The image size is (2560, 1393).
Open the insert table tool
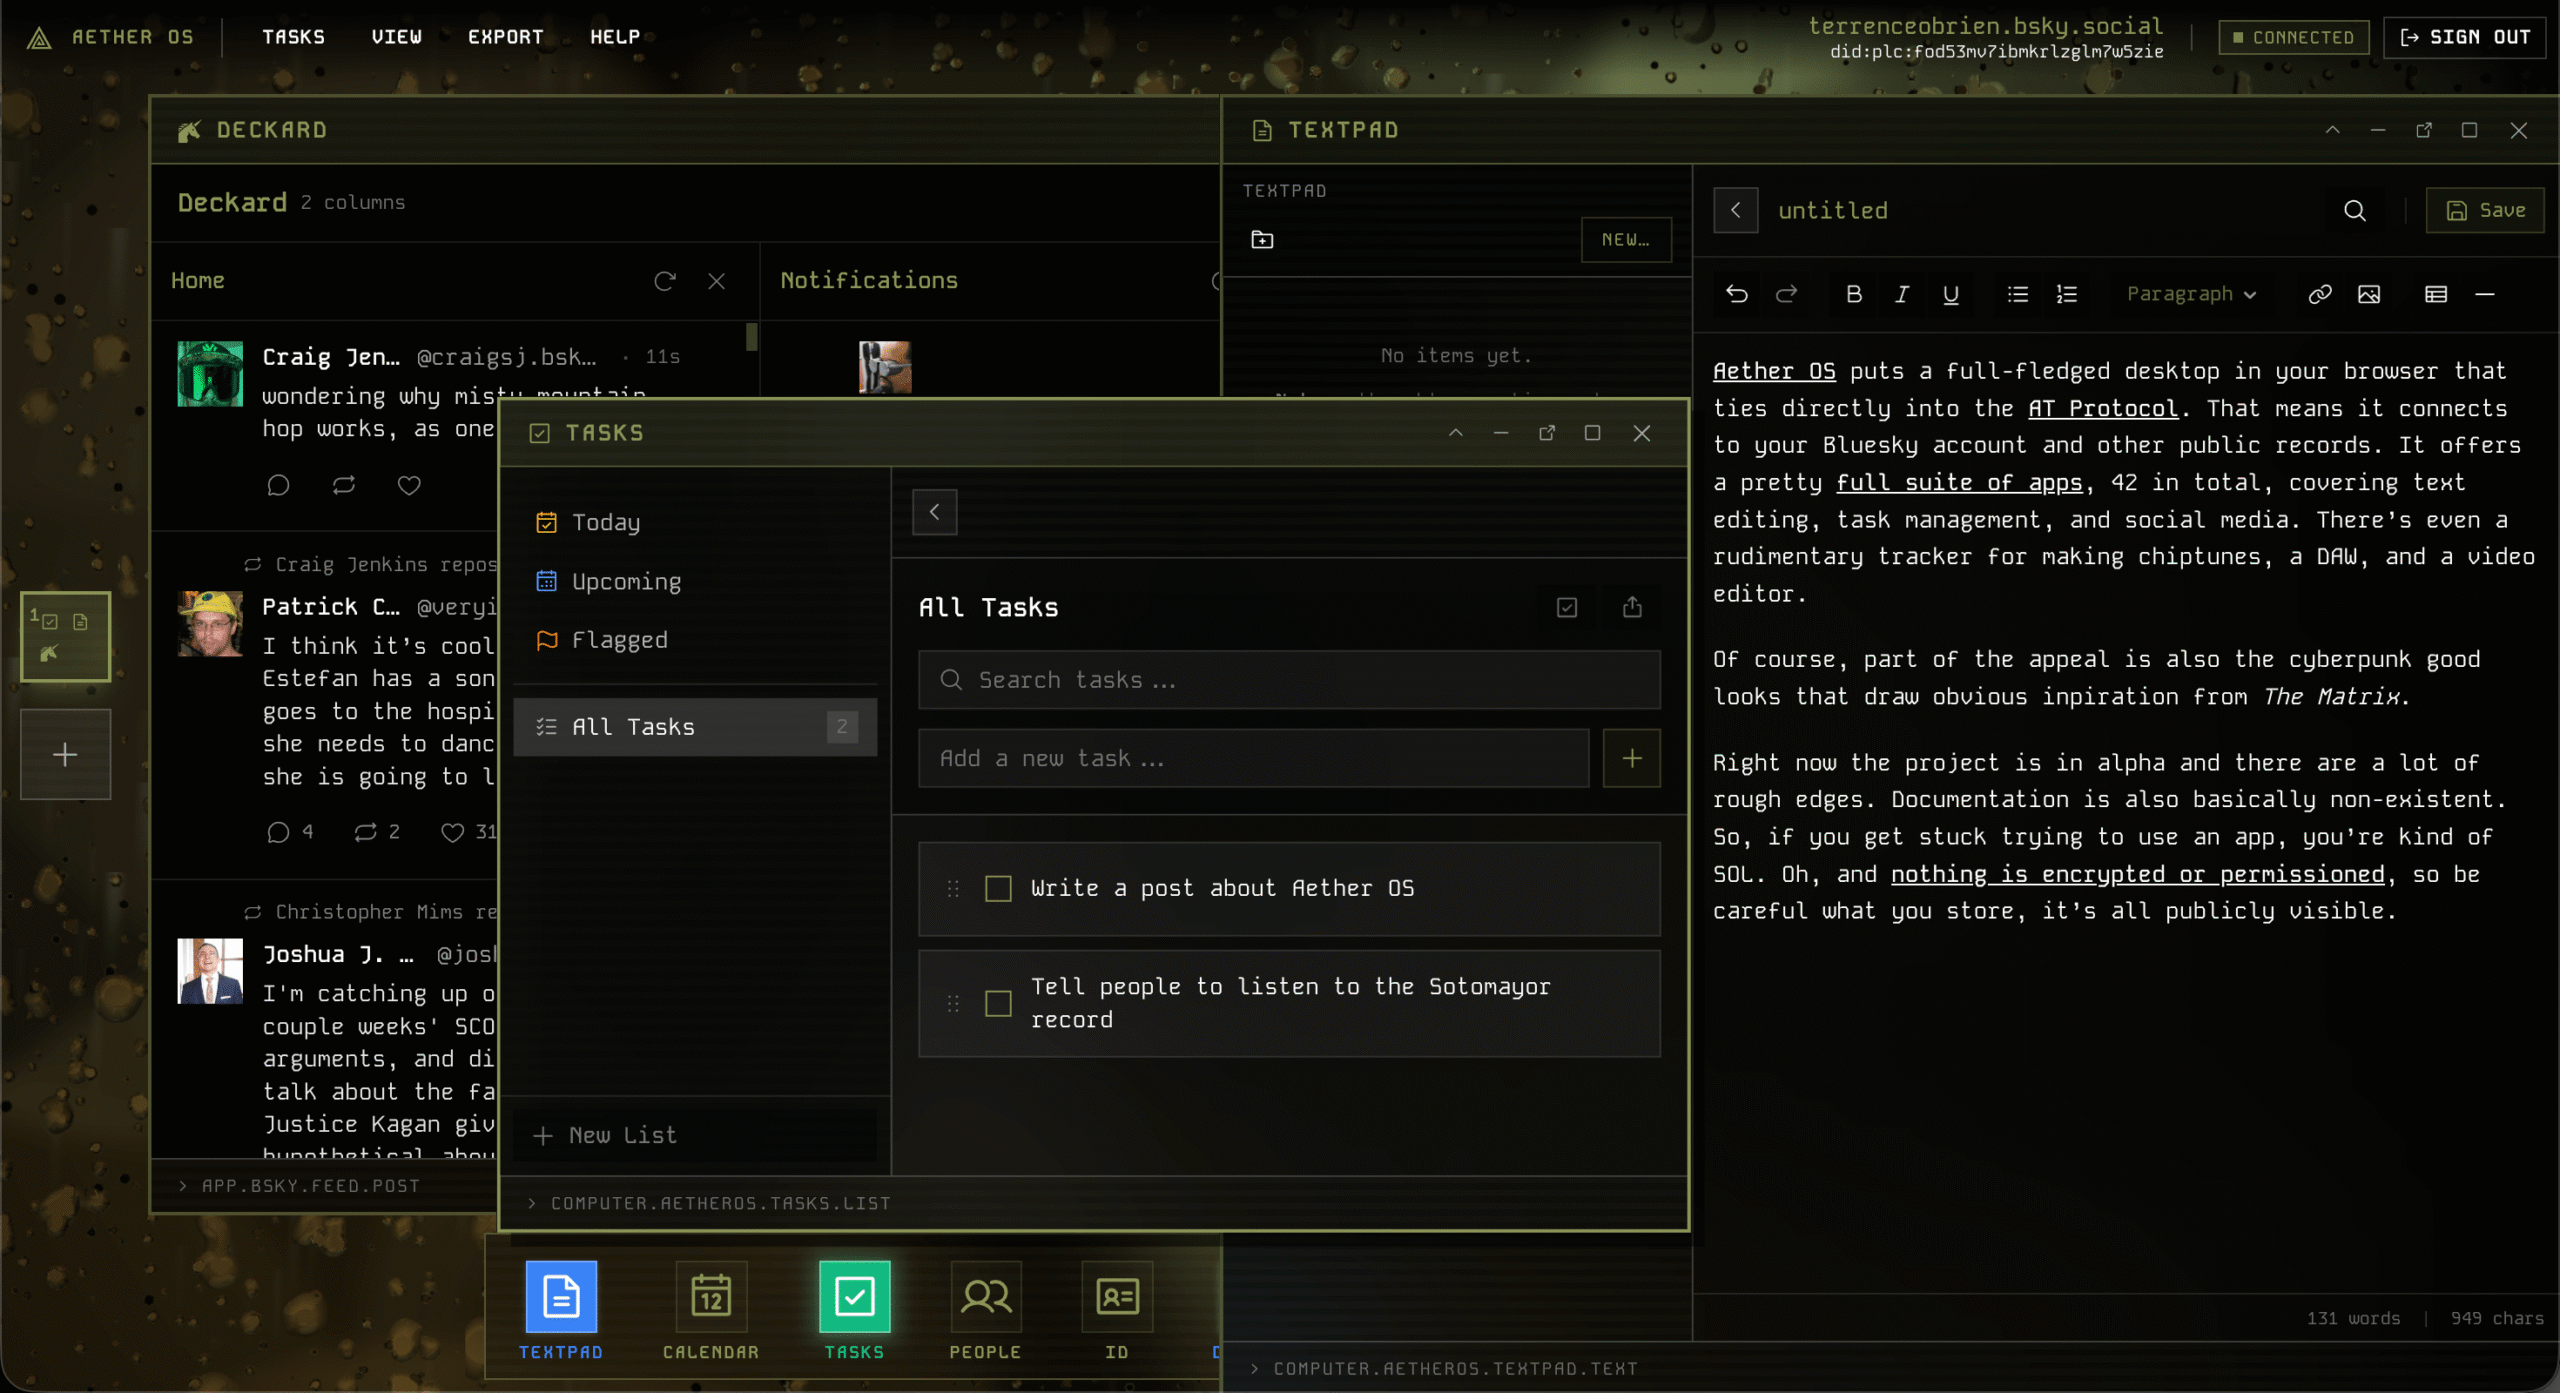click(2435, 294)
